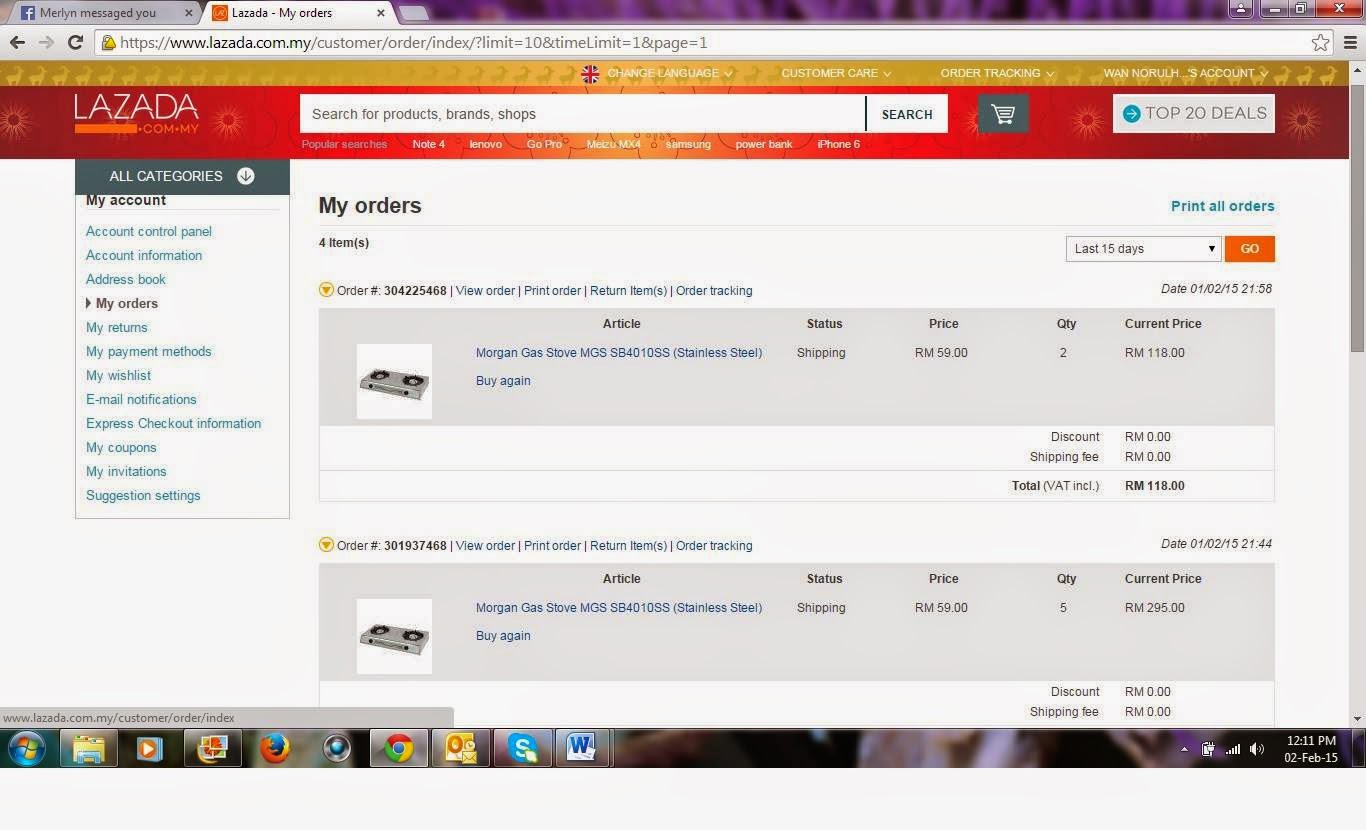Click Print order for order 304225468
Screen dimensions: 1366x830
click(x=552, y=290)
